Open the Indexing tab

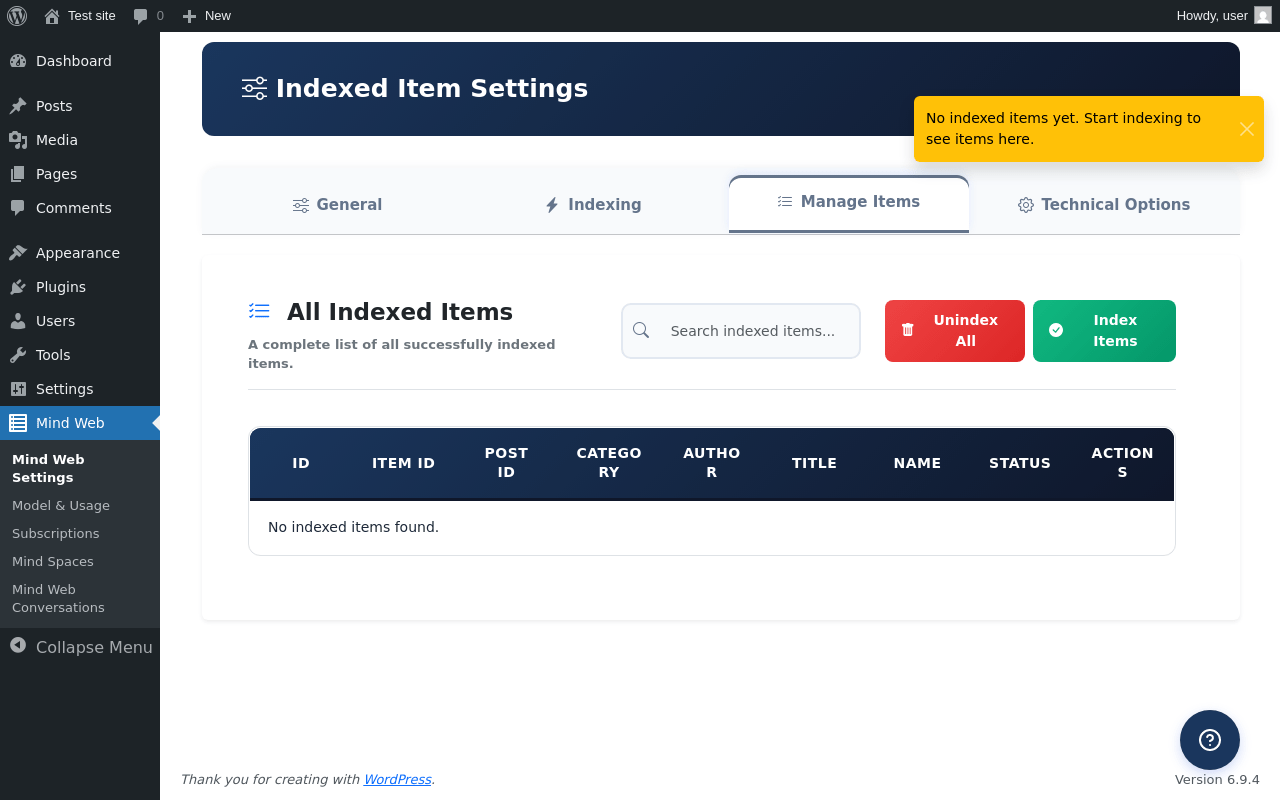[x=593, y=205]
